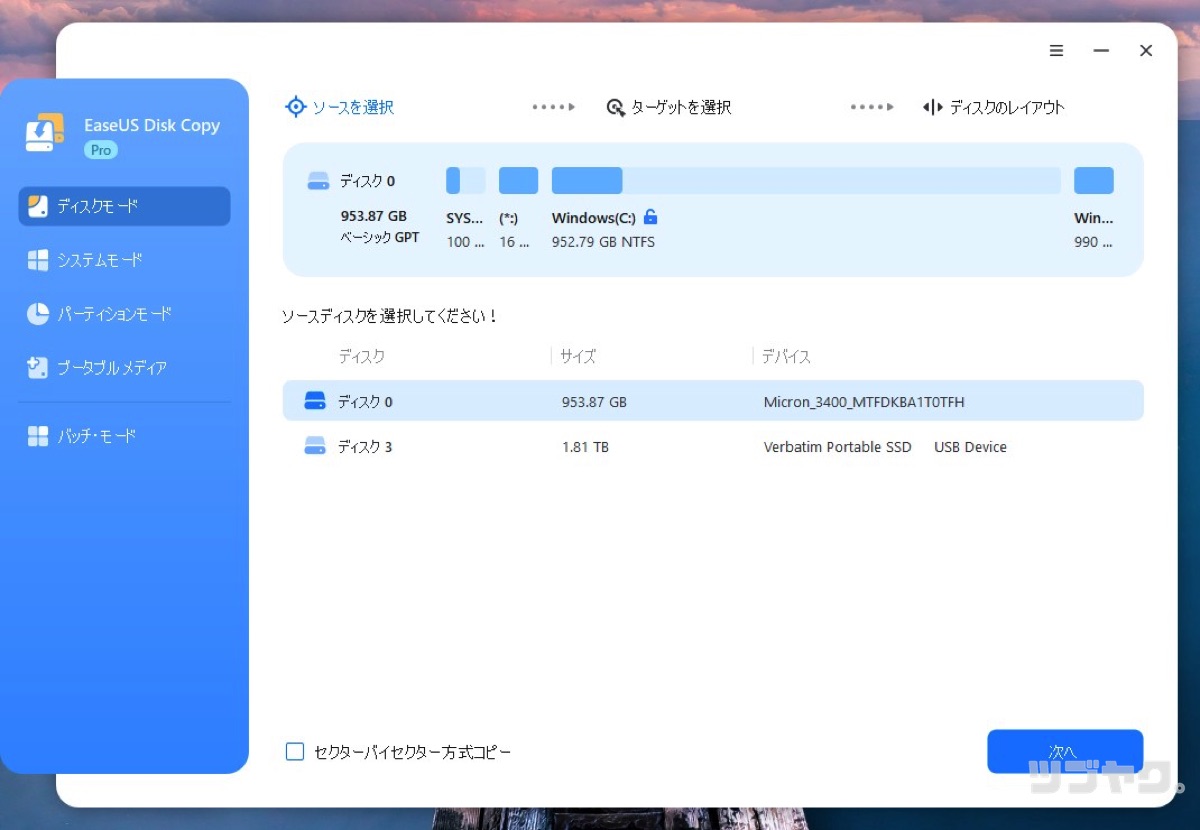Click the ディスクのレイアウト step label
This screenshot has width=1200, height=830.
(x=1003, y=107)
